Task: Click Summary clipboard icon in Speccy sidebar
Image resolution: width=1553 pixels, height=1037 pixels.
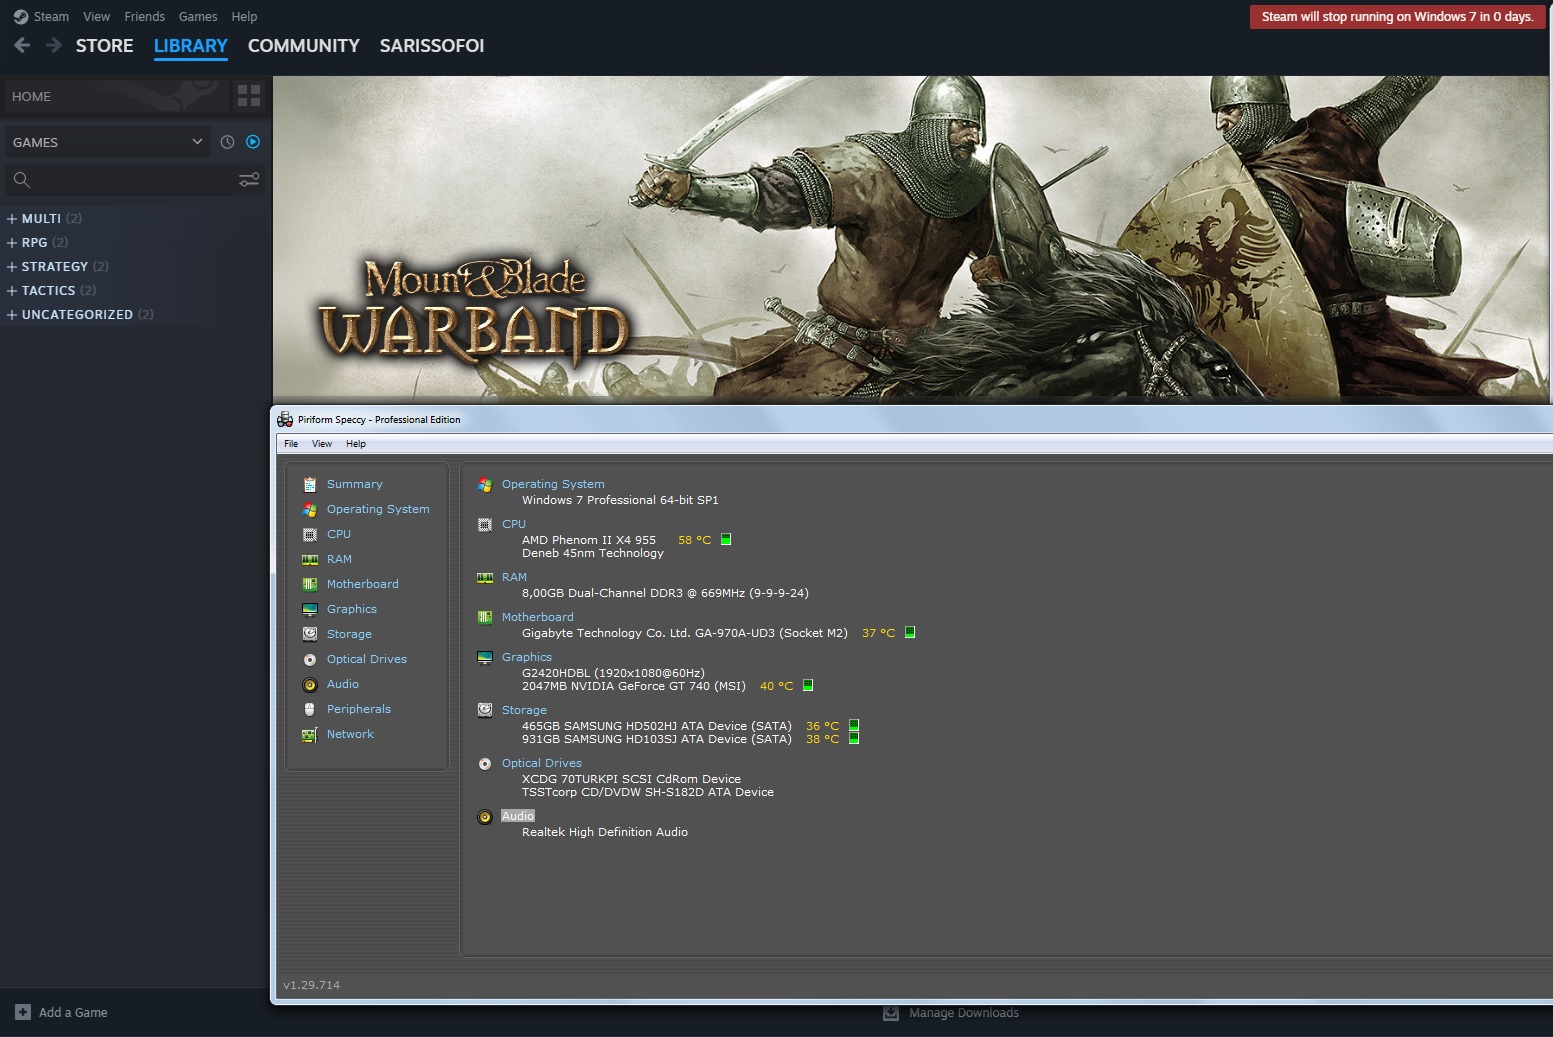Action: tap(310, 484)
